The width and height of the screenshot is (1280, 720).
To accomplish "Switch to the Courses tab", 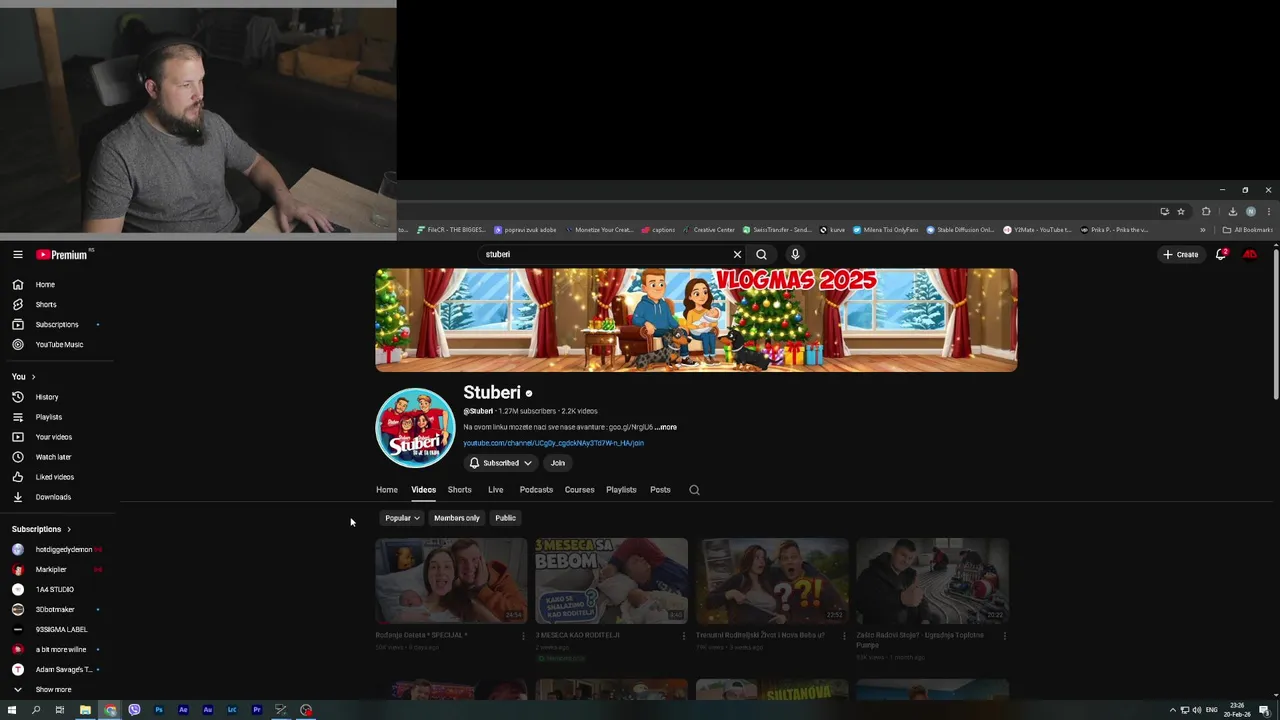I will pos(579,490).
